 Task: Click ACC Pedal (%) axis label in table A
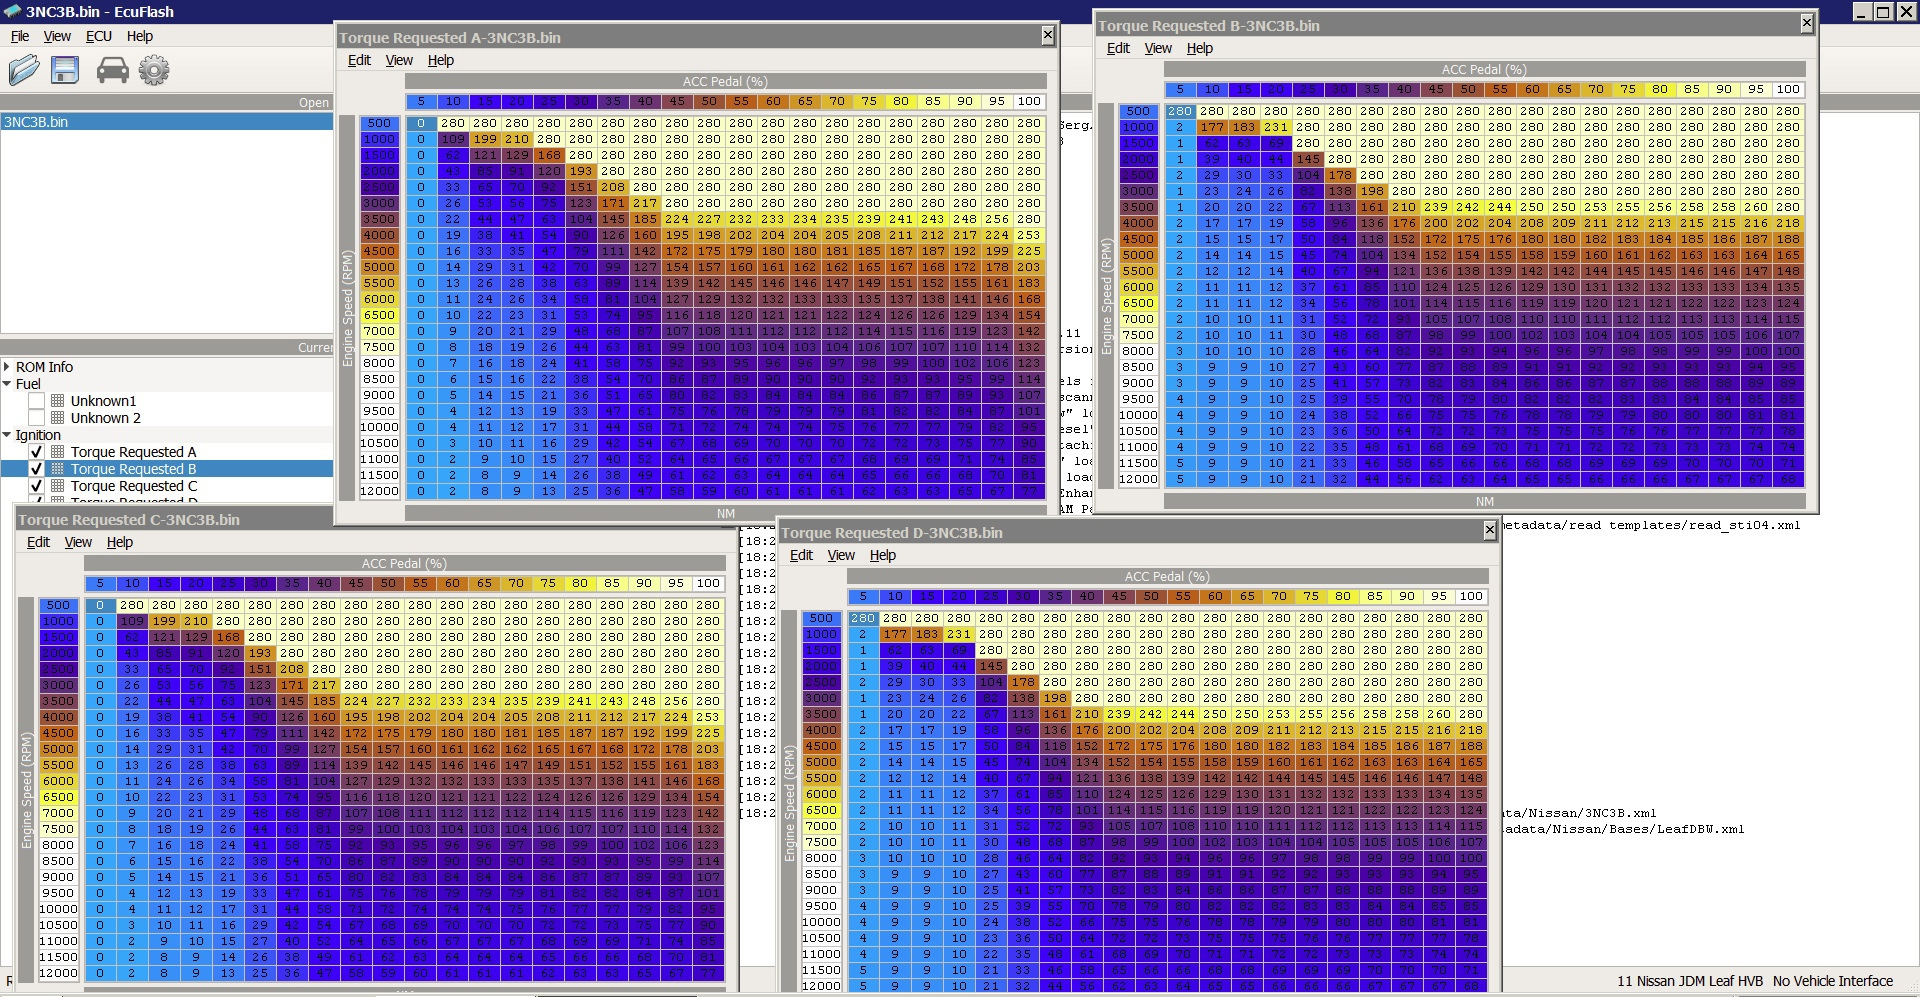725,82
